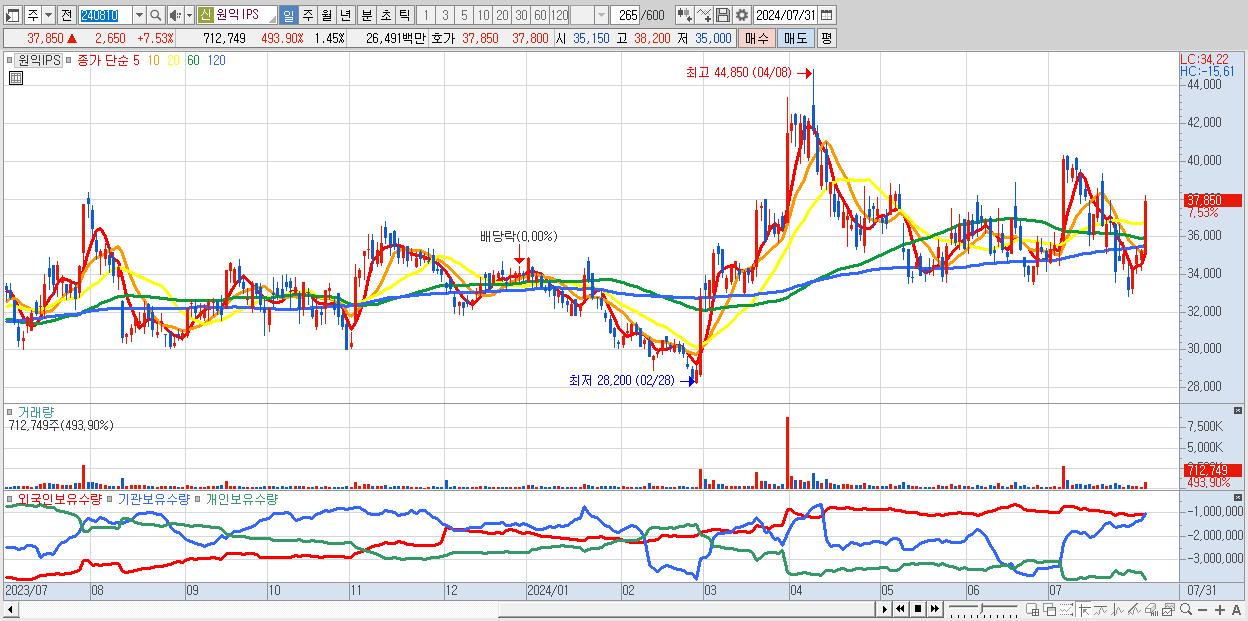Viewport: 1248px width, 621px height.
Task: Select the 60 interval button
Action: [540, 15]
